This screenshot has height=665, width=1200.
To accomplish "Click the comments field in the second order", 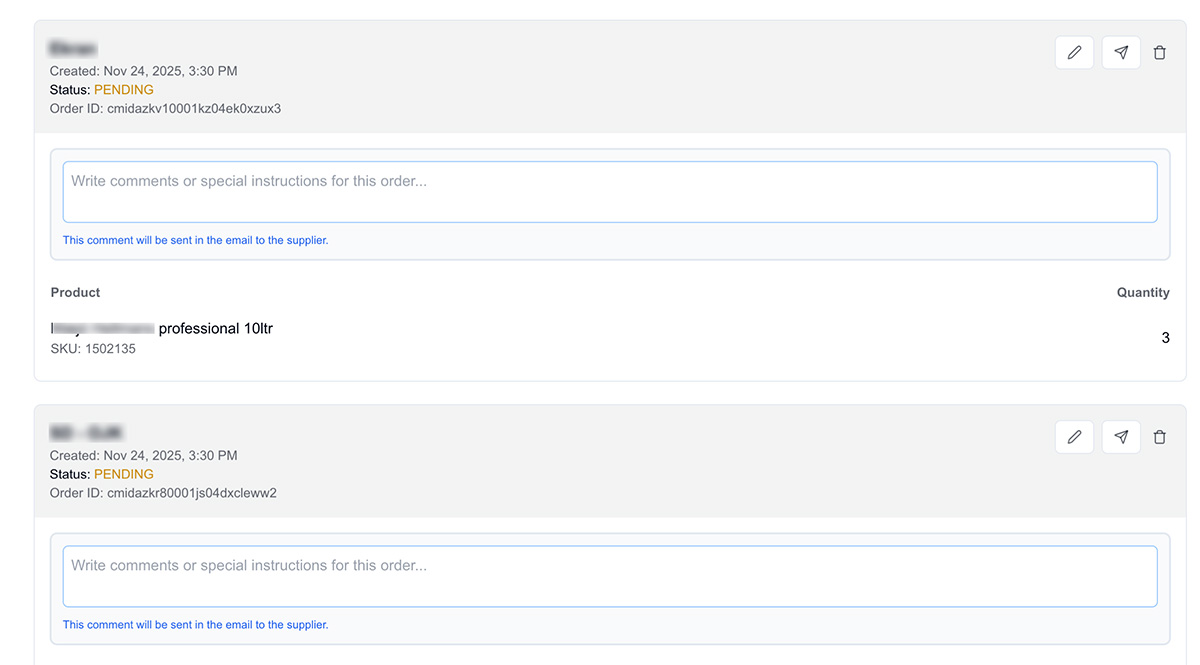I will (609, 576).
